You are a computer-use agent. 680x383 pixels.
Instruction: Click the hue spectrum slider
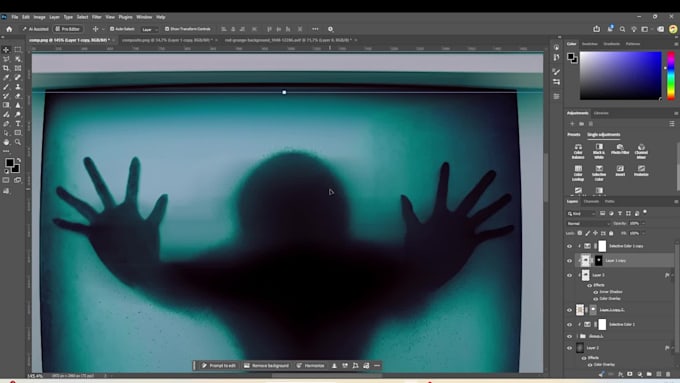671,75
